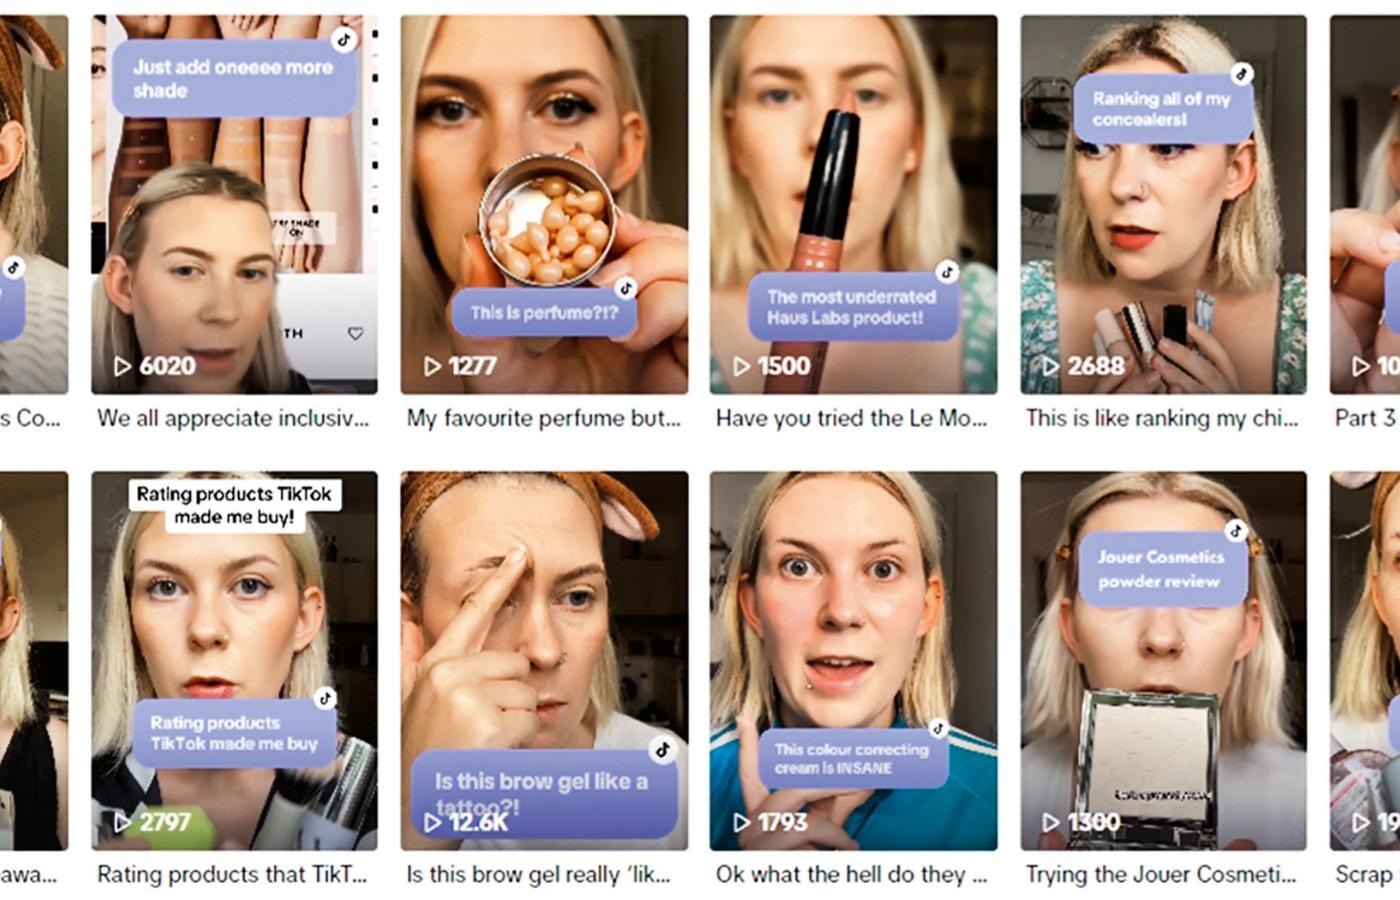Click play icon on the 6020-views video

tap(123, 367)
